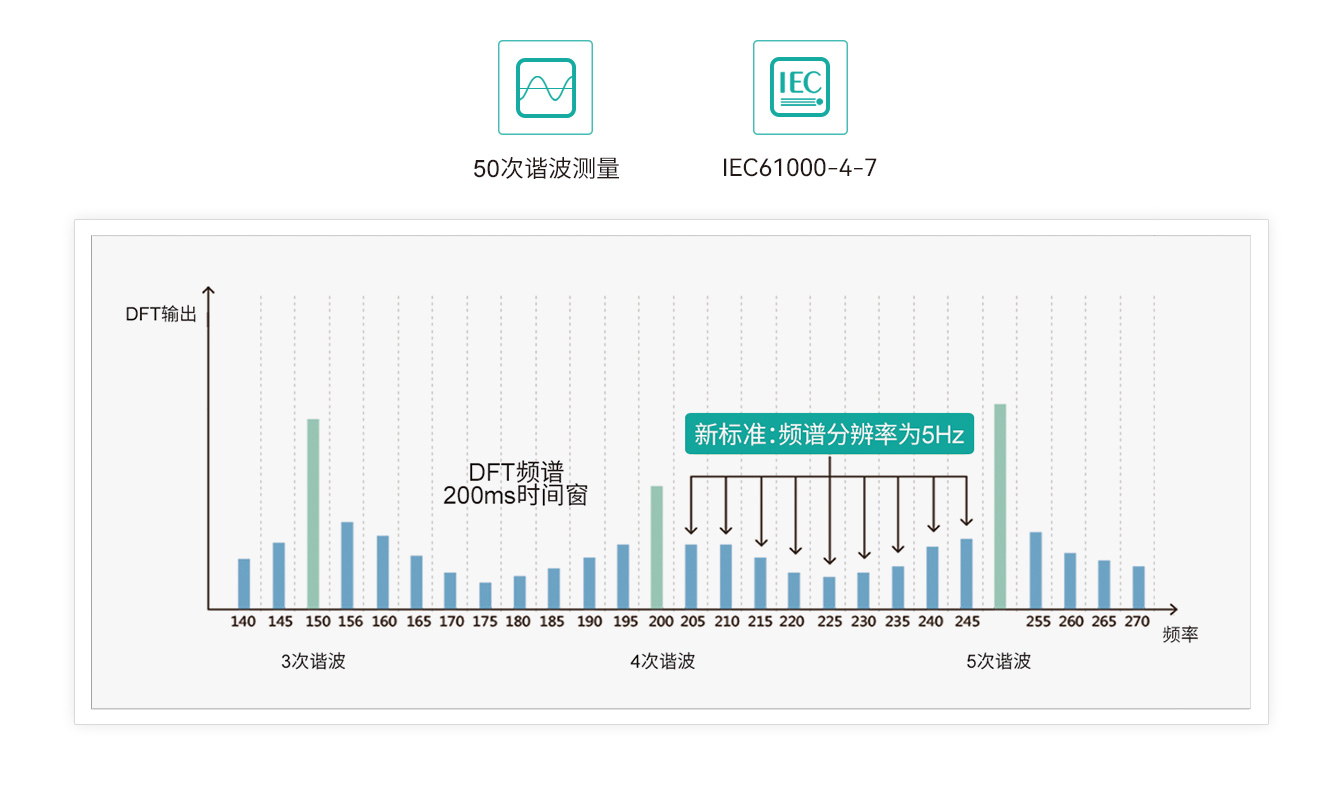Click the IEC standard document icon

[x=800, y=87]
